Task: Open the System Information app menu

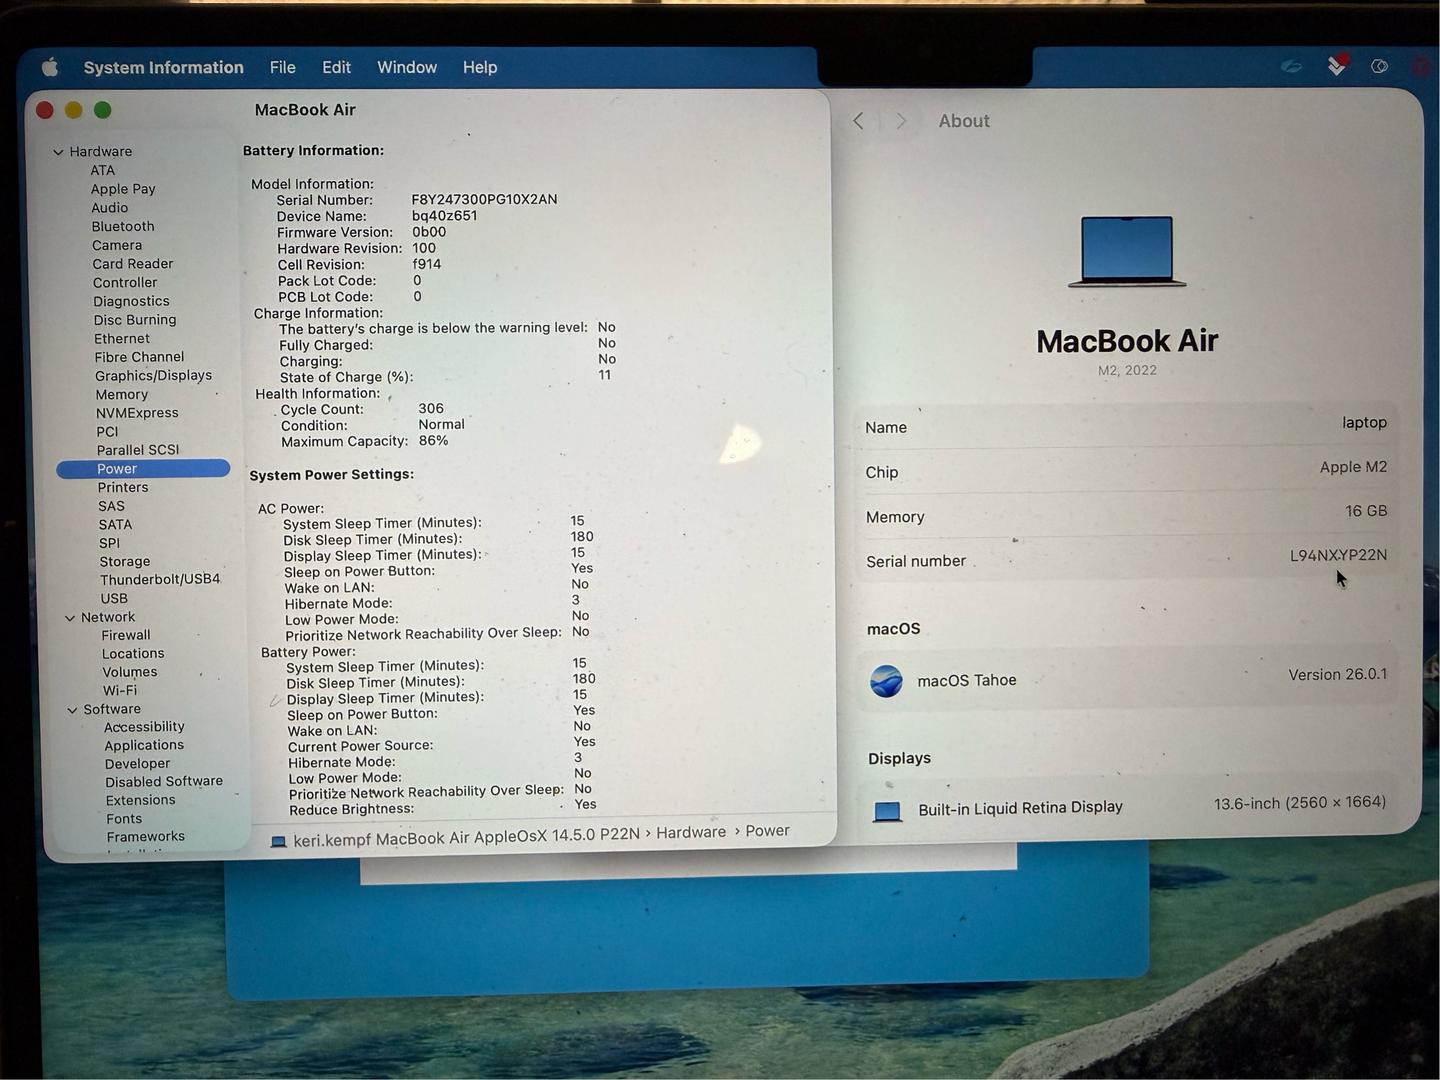Action: coord(163,67)
